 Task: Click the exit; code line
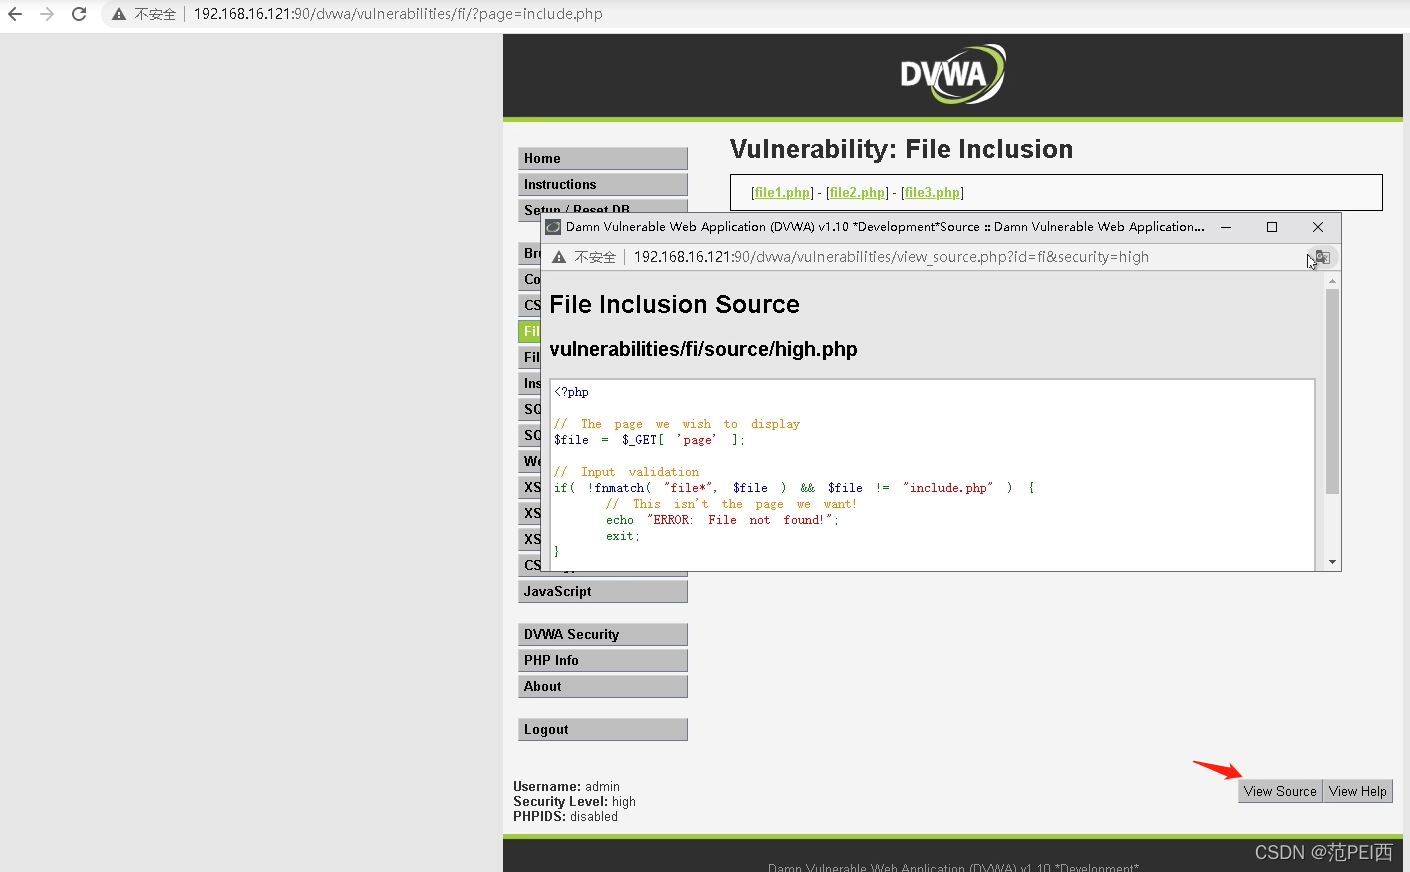[622, 536]
